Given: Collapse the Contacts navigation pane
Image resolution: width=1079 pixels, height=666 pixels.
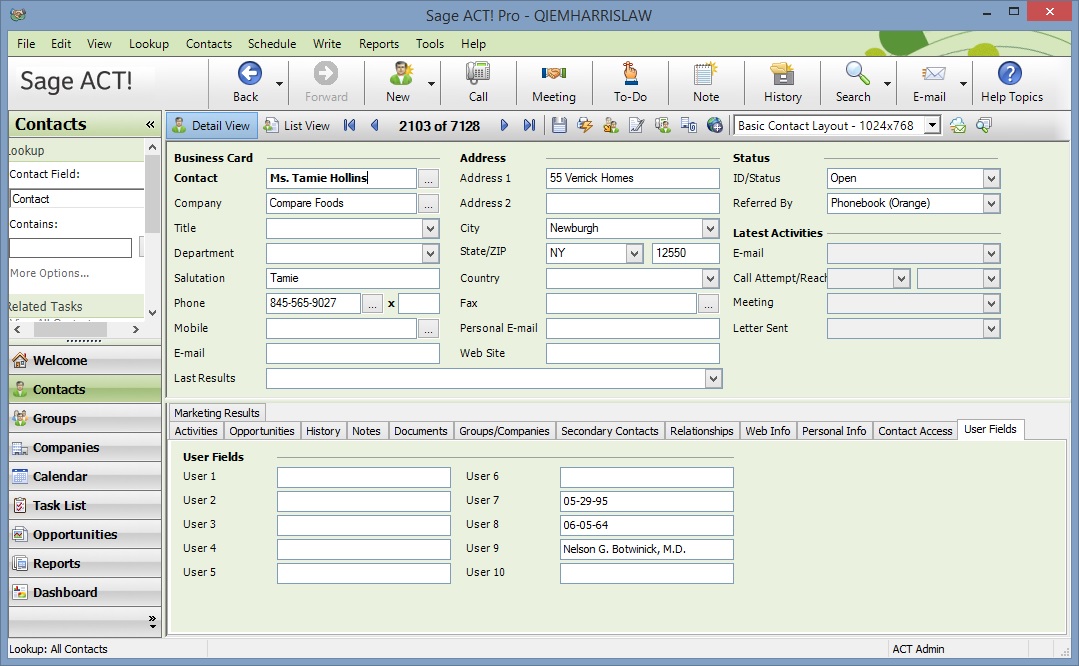Looking at the screenshot, I should point(150,125).
